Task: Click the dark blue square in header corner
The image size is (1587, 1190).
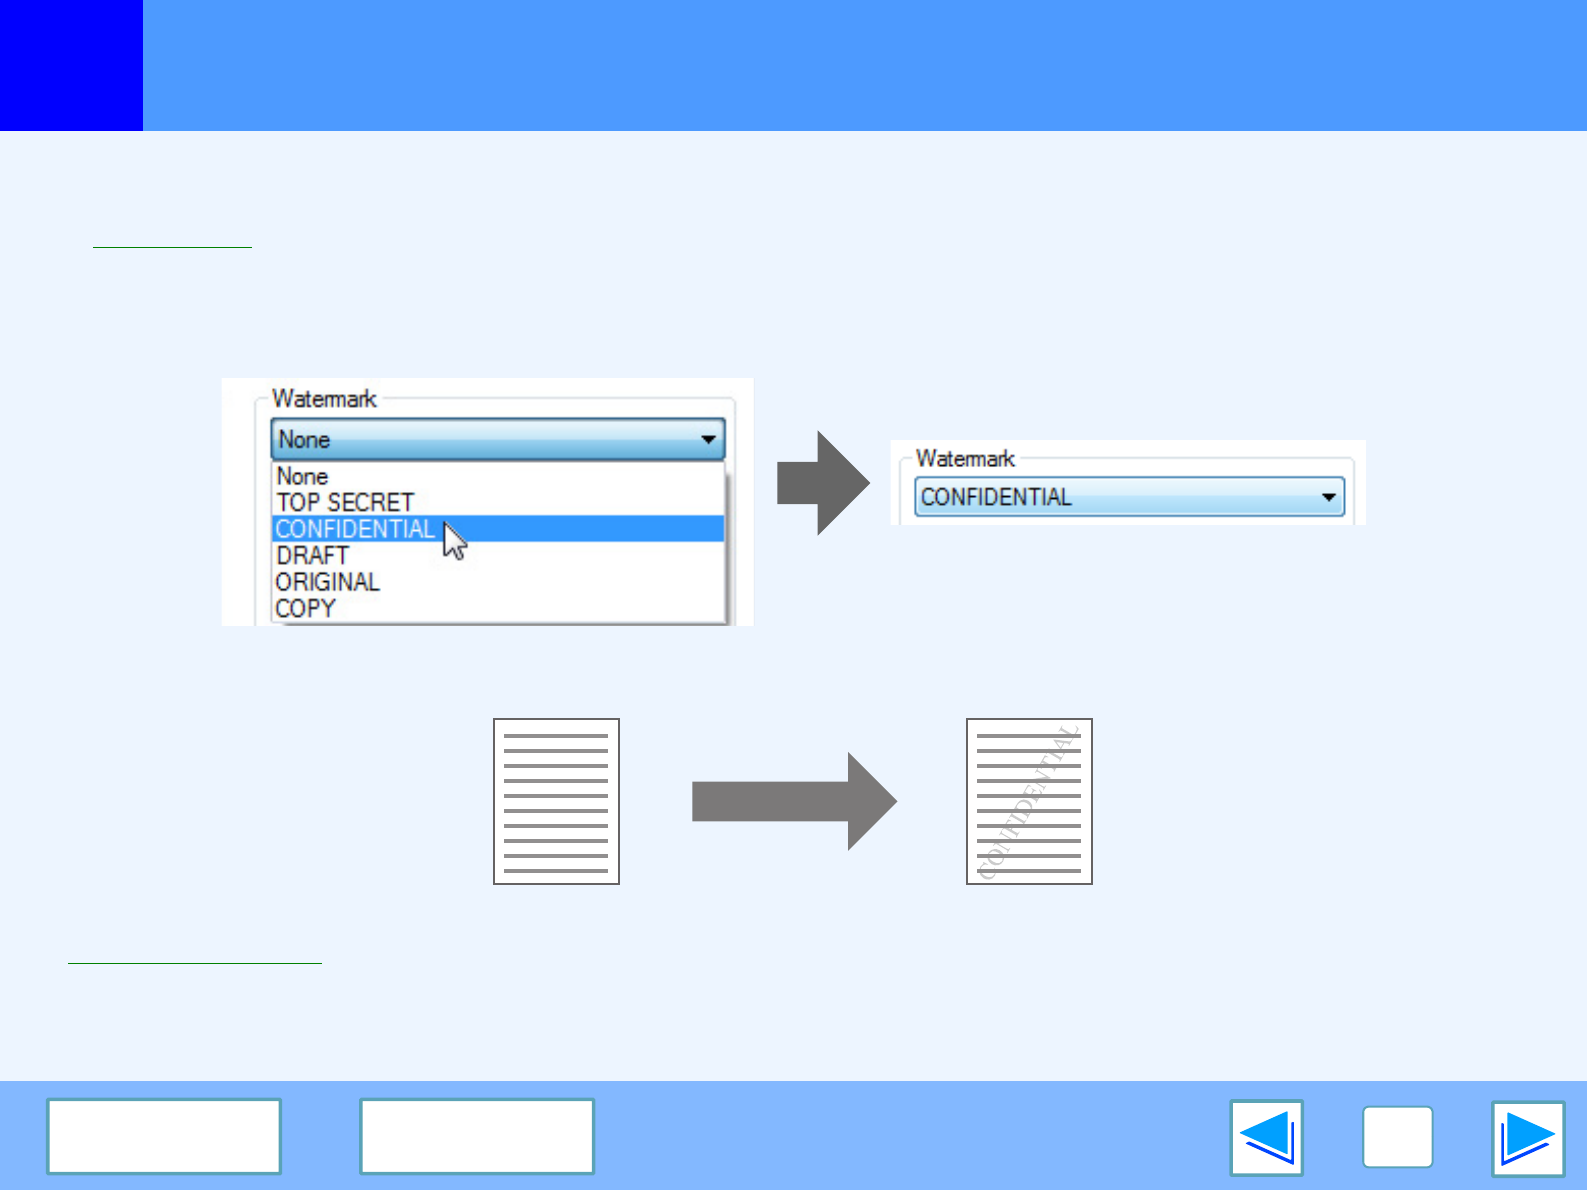Action: pos(71,65)
